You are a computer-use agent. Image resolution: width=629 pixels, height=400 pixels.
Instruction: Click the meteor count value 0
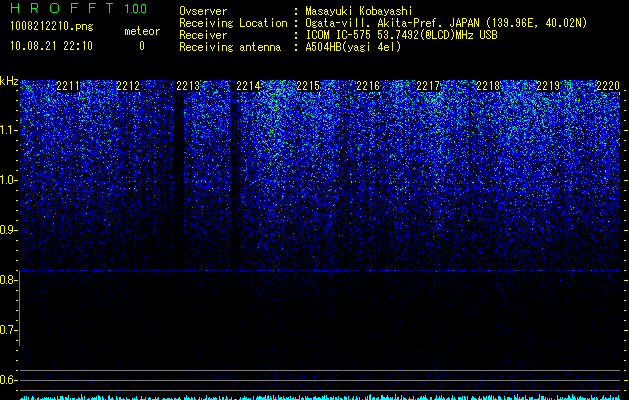click(142, 46)
